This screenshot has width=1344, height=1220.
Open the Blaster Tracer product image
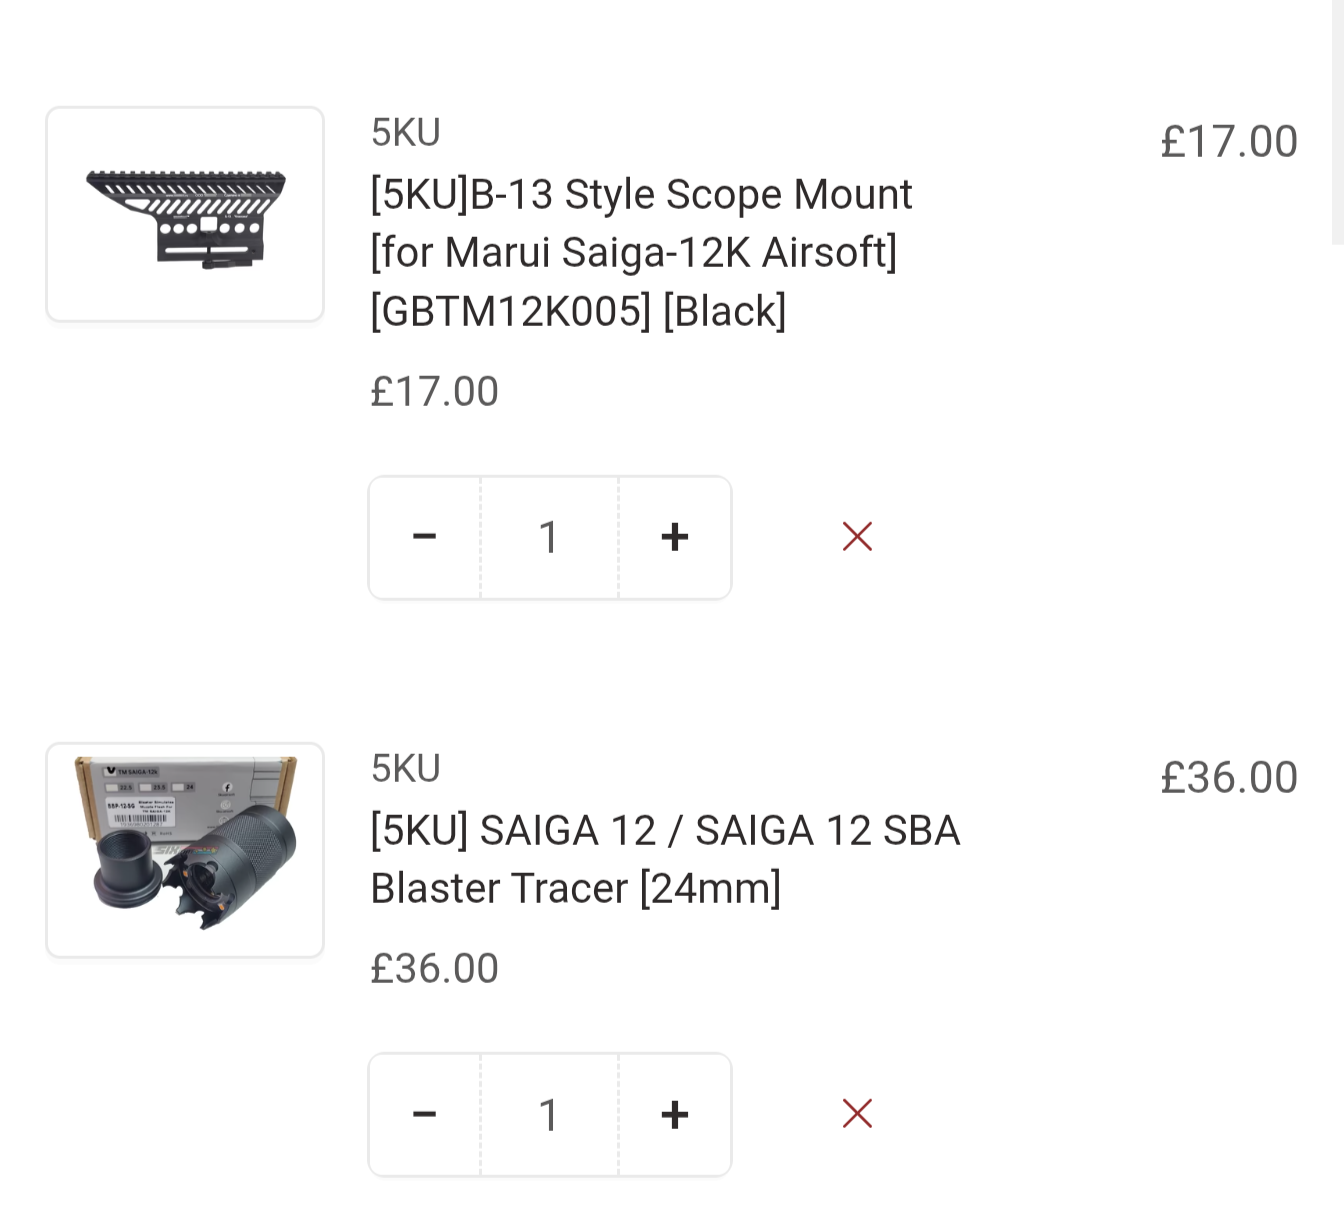[185, 850]
